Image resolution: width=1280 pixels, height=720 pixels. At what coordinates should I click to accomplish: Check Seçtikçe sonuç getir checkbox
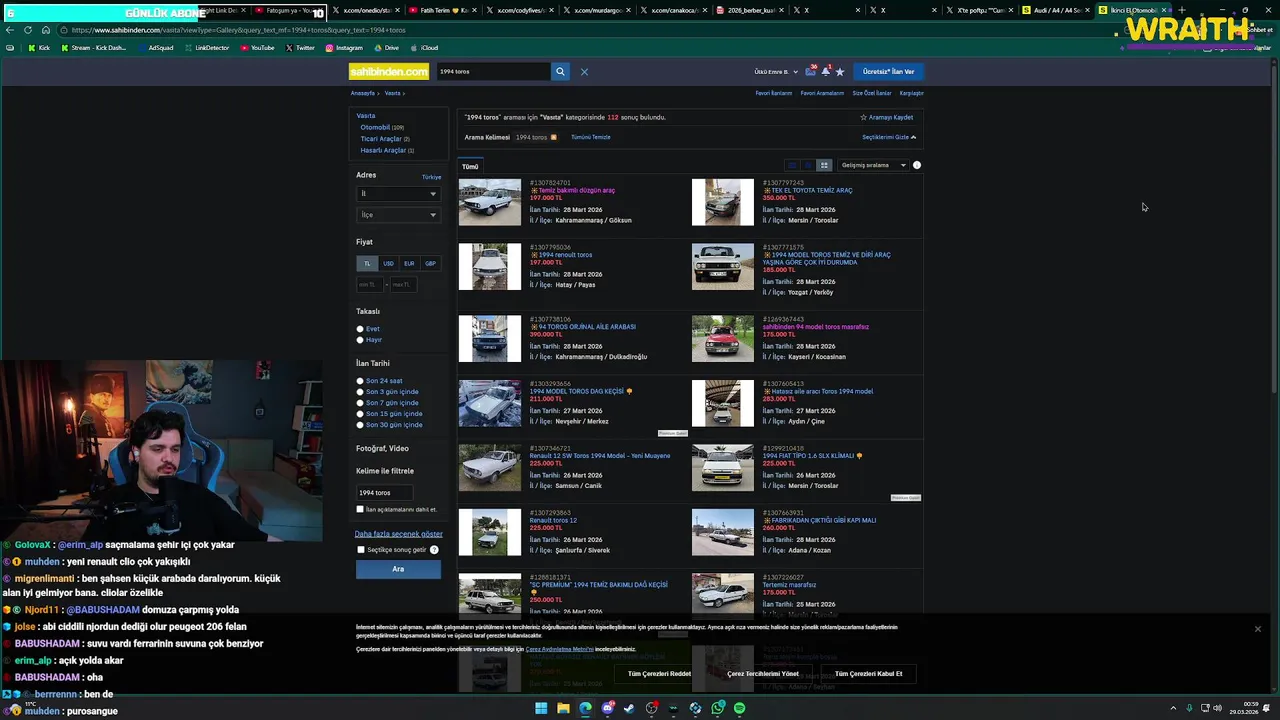pos(361,550)
